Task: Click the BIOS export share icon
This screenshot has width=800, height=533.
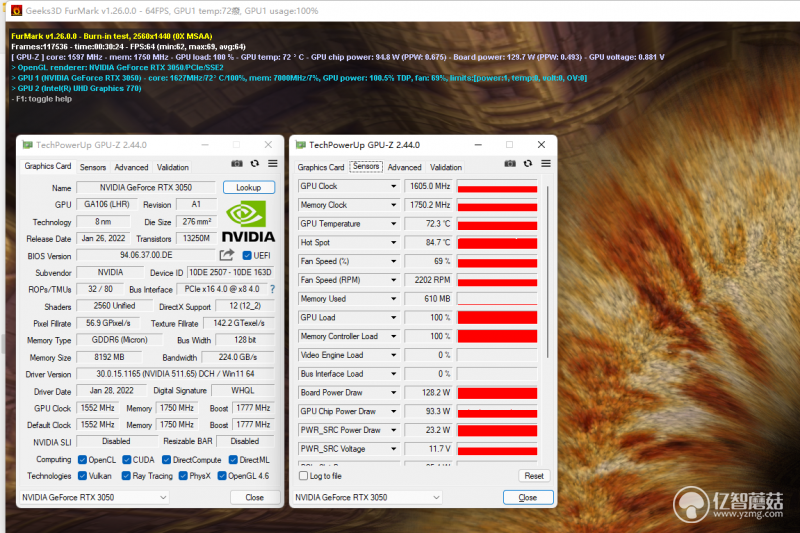Action: [227, 255]
